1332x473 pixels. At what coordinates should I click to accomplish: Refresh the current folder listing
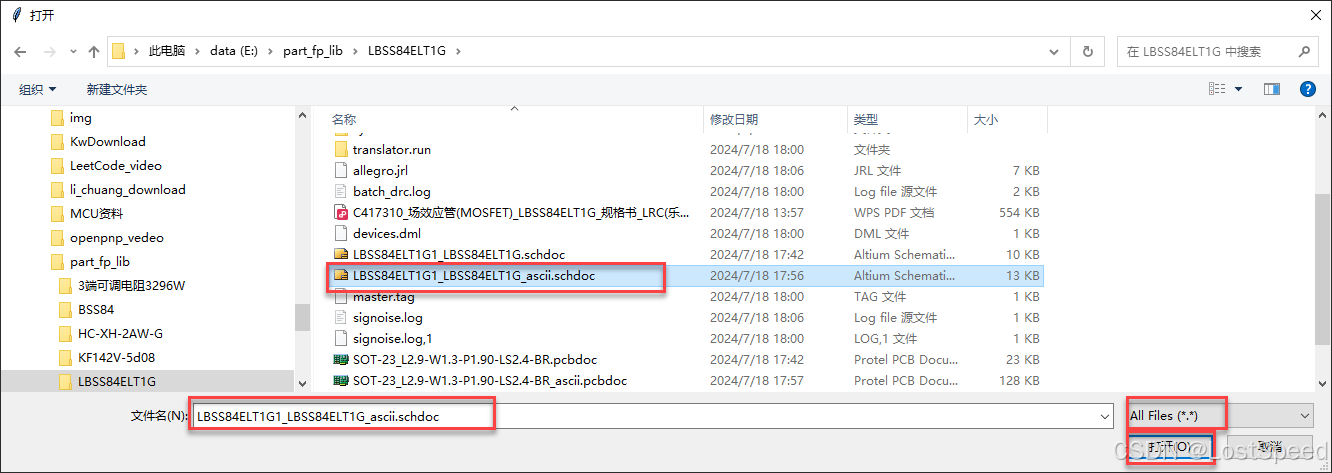[1087, 51]
